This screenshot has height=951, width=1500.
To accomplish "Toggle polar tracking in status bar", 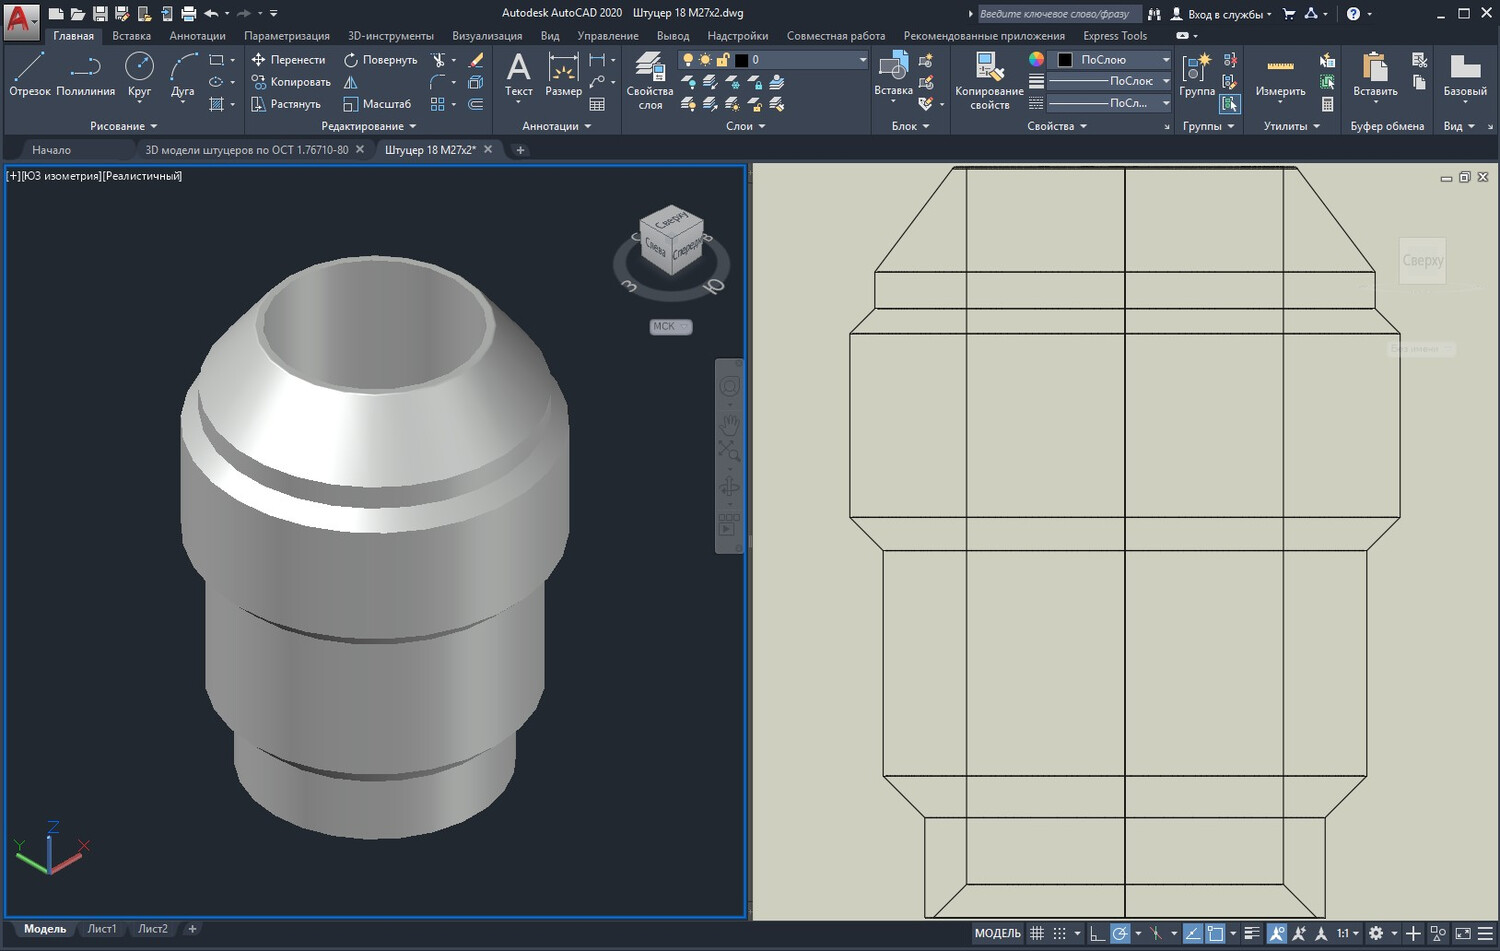I will tap(1120, 933).
